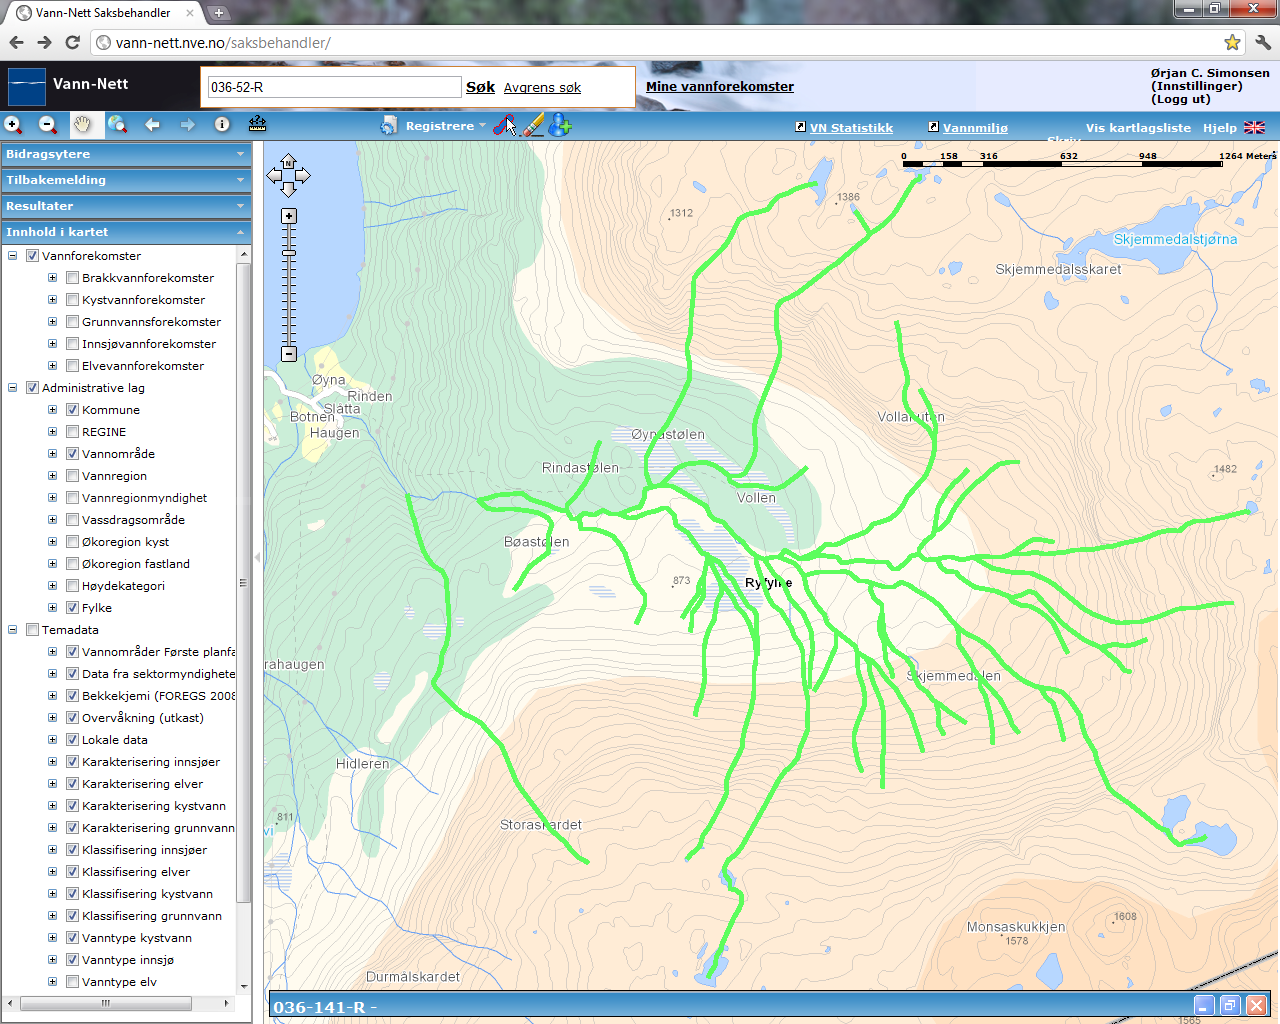Check the REGINE layer
The image size is (1280, 1024).
click(x=72, y=432)
